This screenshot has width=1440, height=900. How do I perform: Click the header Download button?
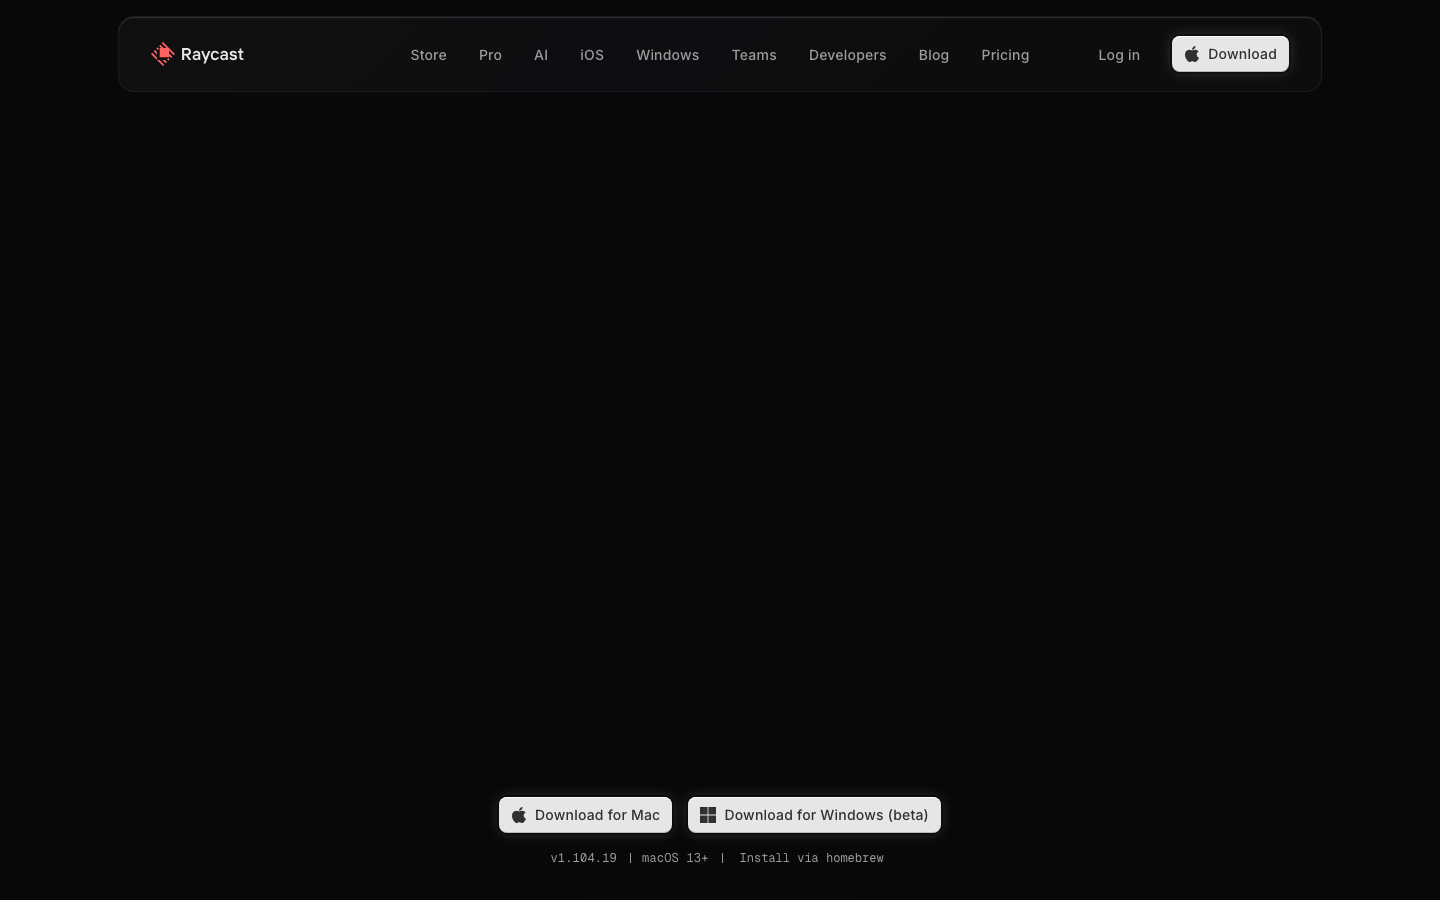pyautogui.click(x=1230, y=54)
